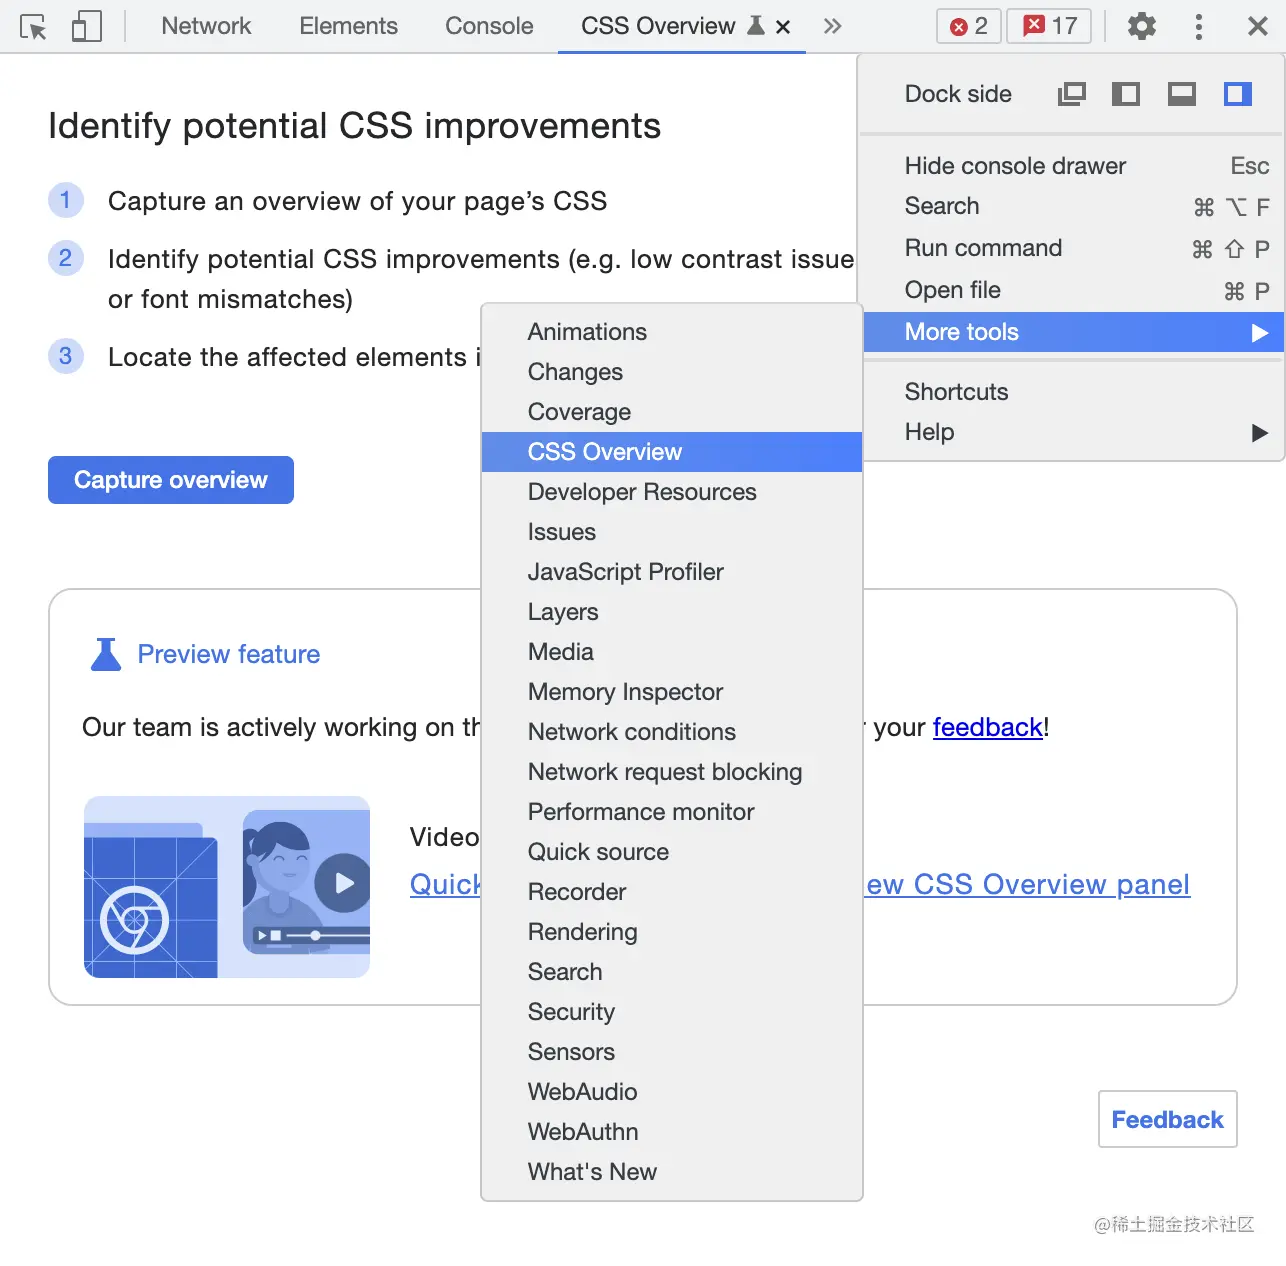Click the red errors counter showing 2

coord(969,26)
